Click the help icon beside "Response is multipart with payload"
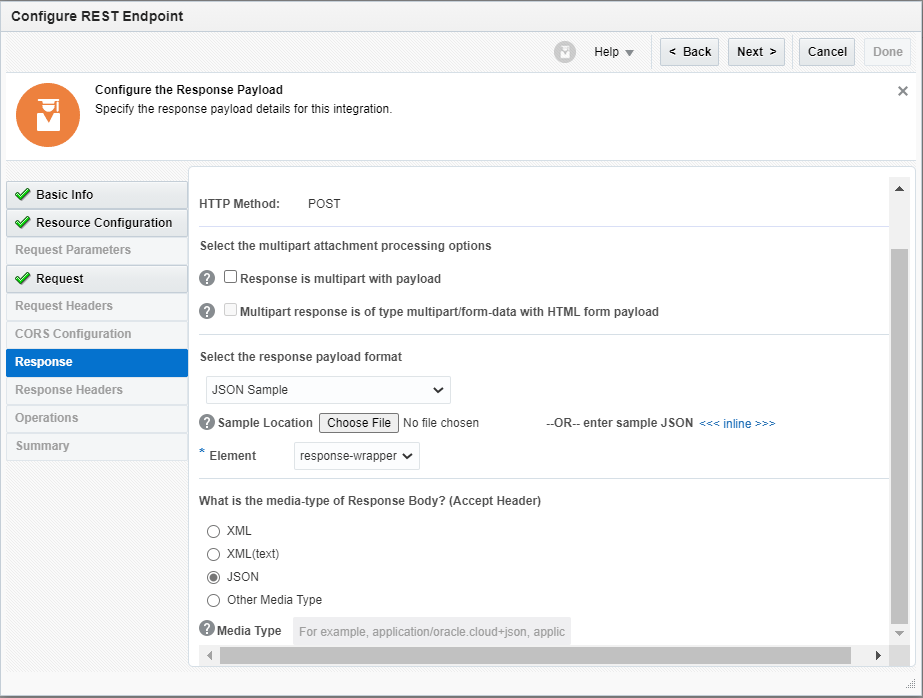Screen dimensions: 923x698 click(206, 277)
